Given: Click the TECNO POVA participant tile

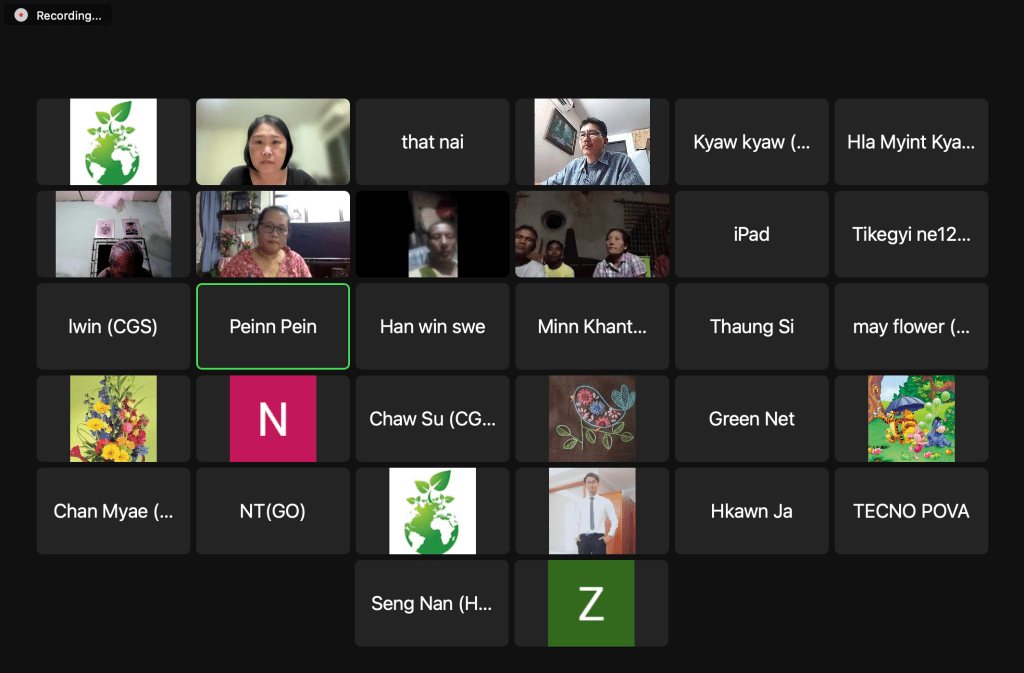Looking at the screenshot, I should pos(911,511).
